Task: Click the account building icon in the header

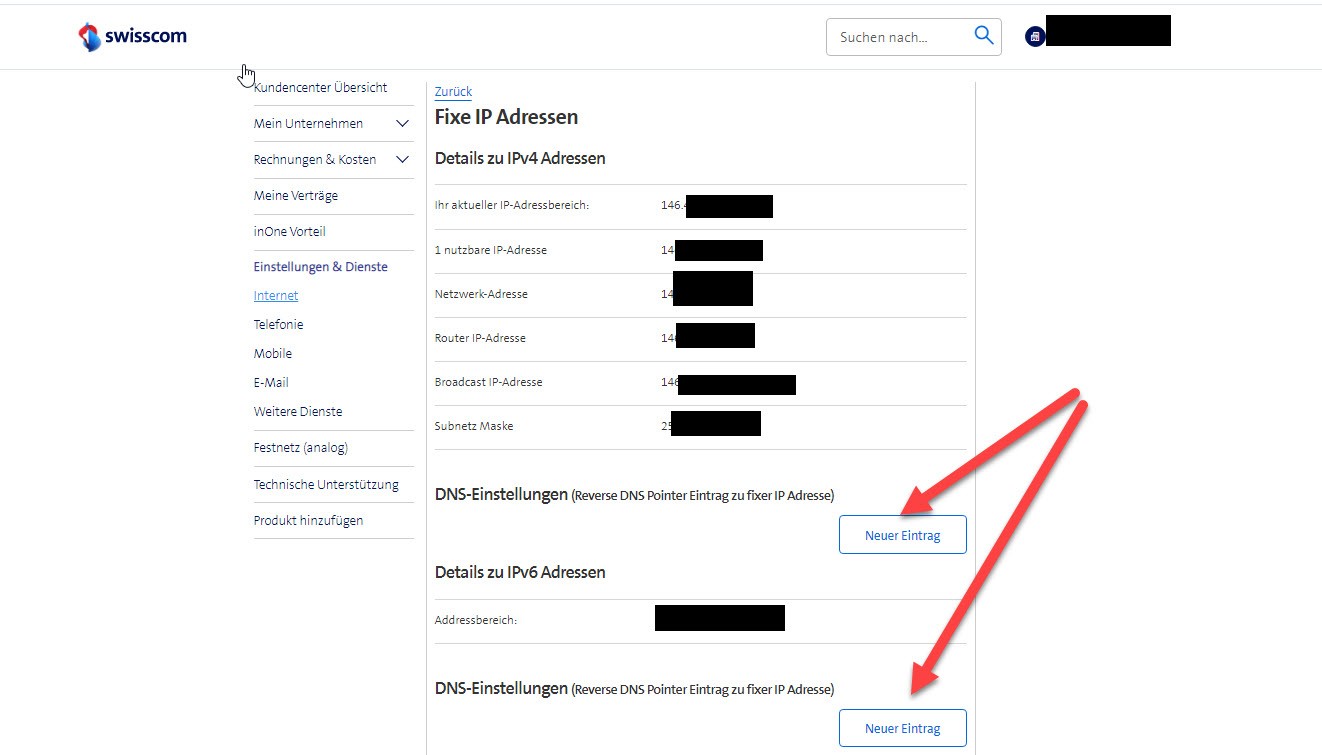Action: pyautogui.click(x=1035, y=36)
